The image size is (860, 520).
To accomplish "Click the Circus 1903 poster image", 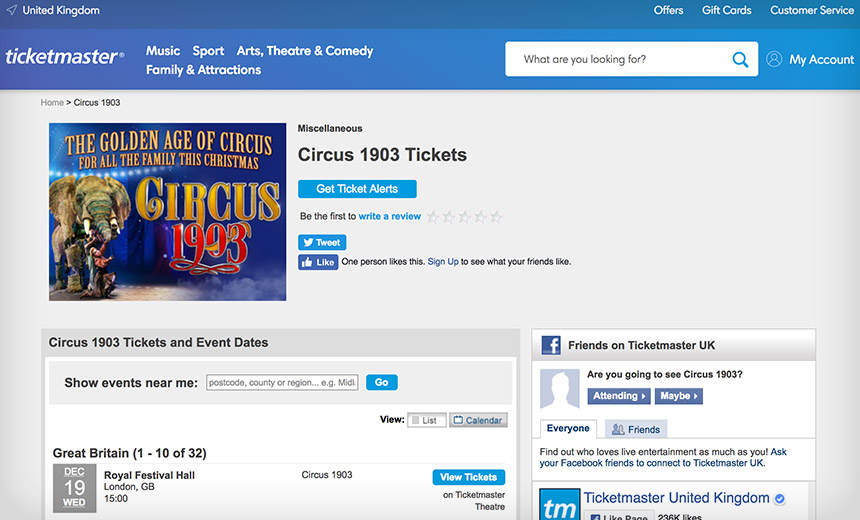I will click(x=167, y=212).
